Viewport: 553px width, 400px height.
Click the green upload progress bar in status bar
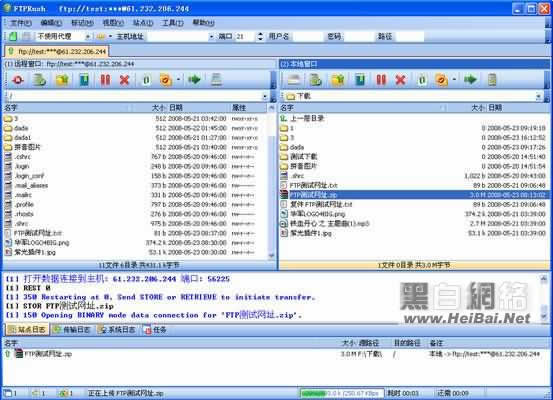[341, 393]
